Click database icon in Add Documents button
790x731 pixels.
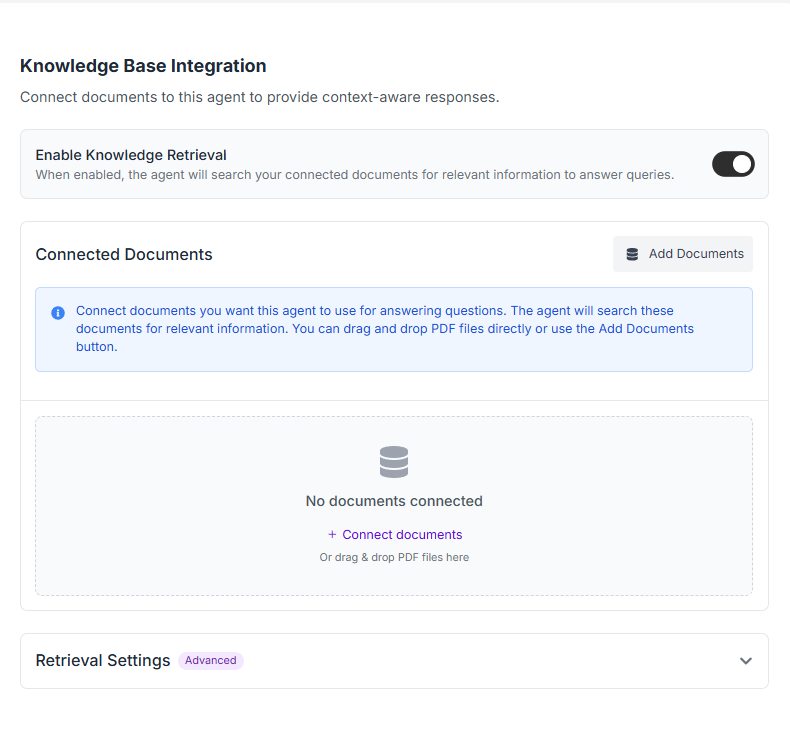(x=632, y=254)
